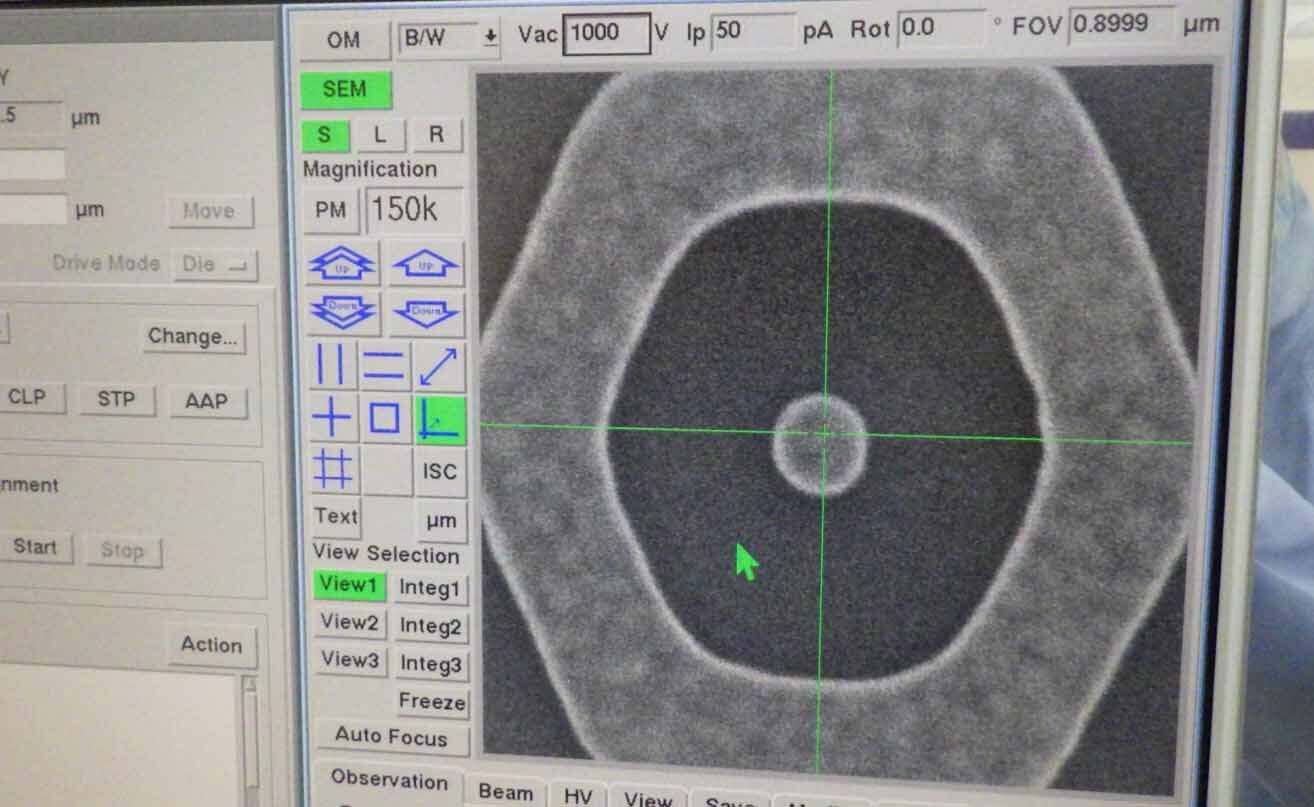The height and width of the screenshot is (807, 1314).
Task: Select View3 in View Selection
Action: coord(350,660)
